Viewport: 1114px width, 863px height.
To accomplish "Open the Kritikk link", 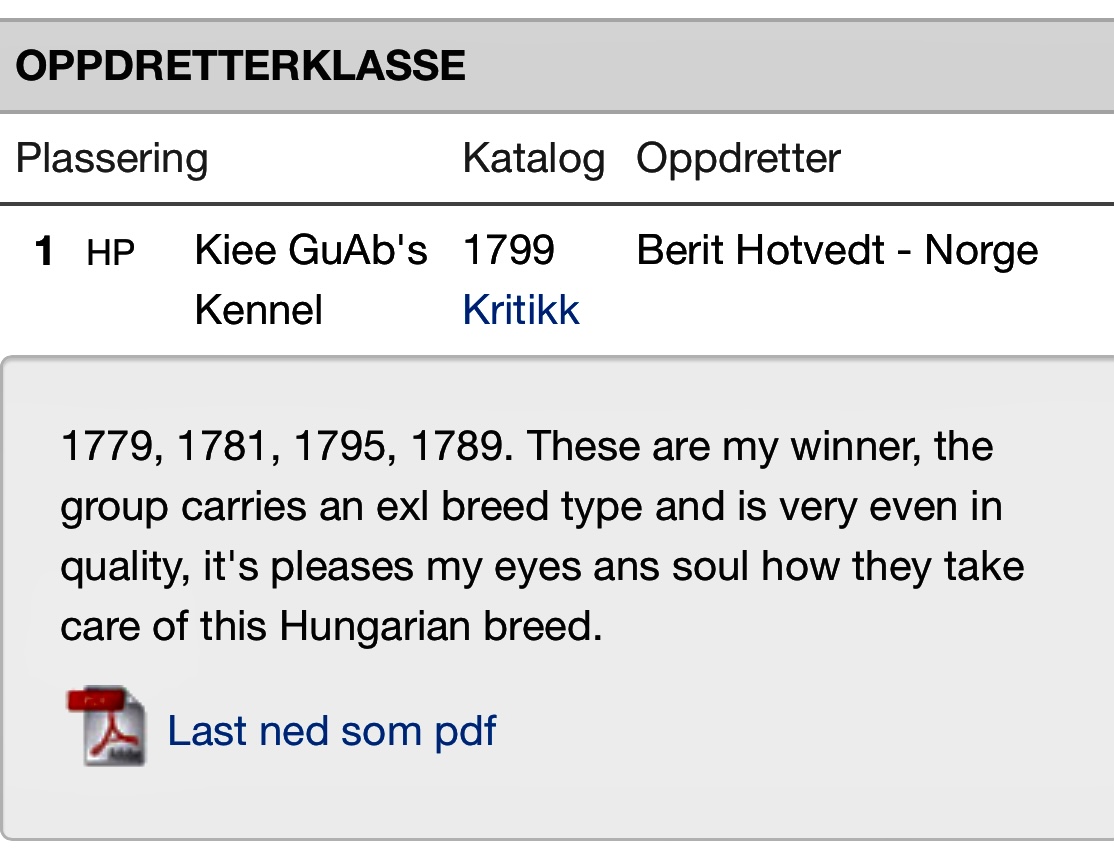I will coord(521,310).
